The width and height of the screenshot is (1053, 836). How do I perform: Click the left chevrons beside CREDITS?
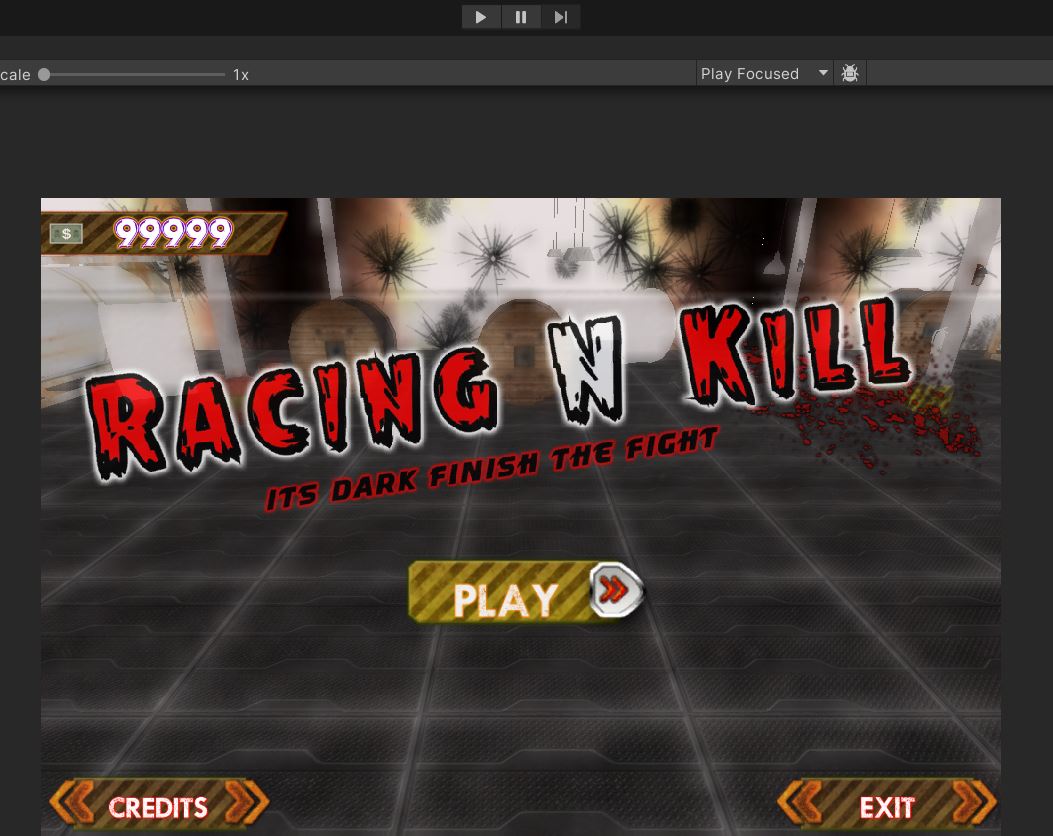[x=74, y=803]
